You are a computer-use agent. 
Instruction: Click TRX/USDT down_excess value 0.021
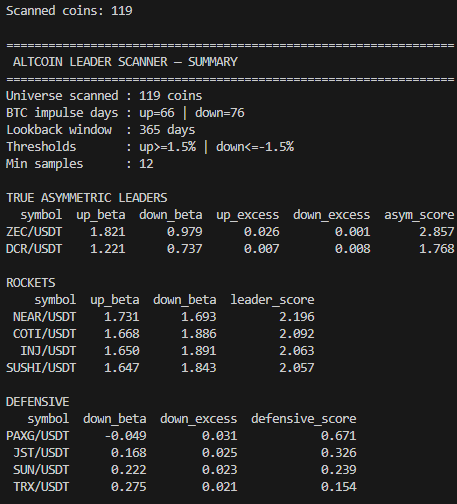pyautogui.click(x=220, y=487)
